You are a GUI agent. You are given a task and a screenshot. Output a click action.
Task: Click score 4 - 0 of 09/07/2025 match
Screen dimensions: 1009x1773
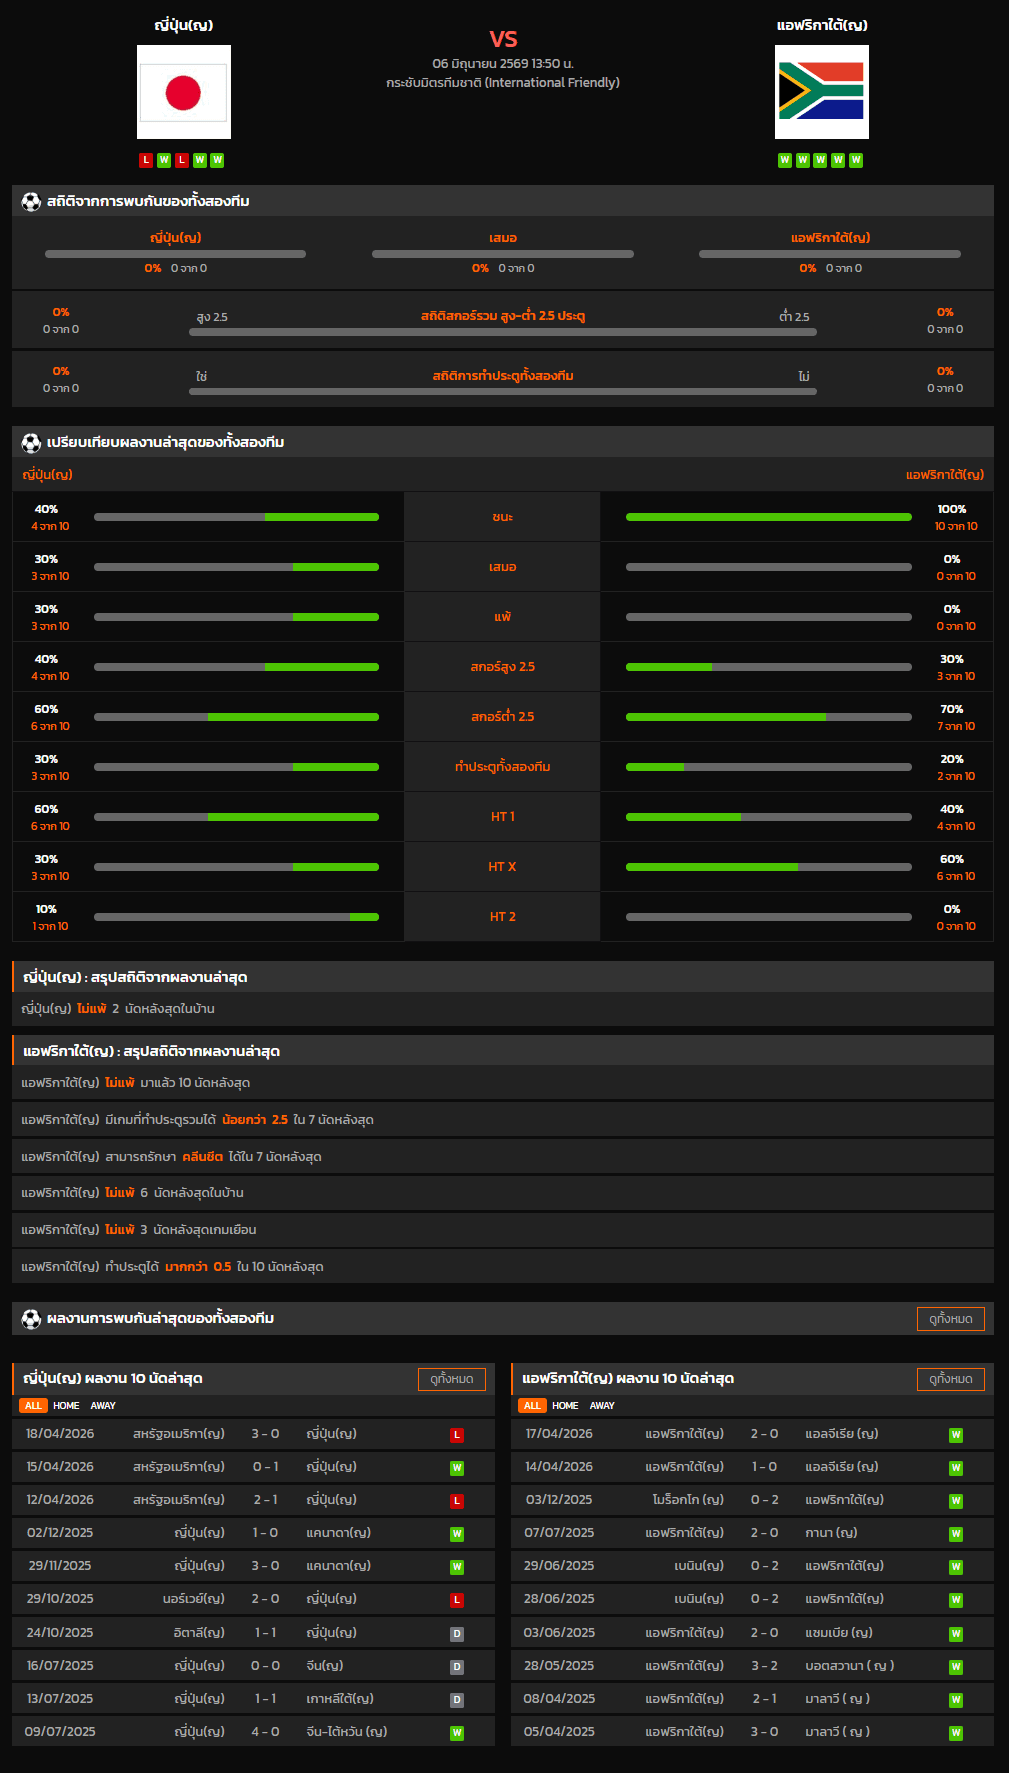pos(265,1732)
